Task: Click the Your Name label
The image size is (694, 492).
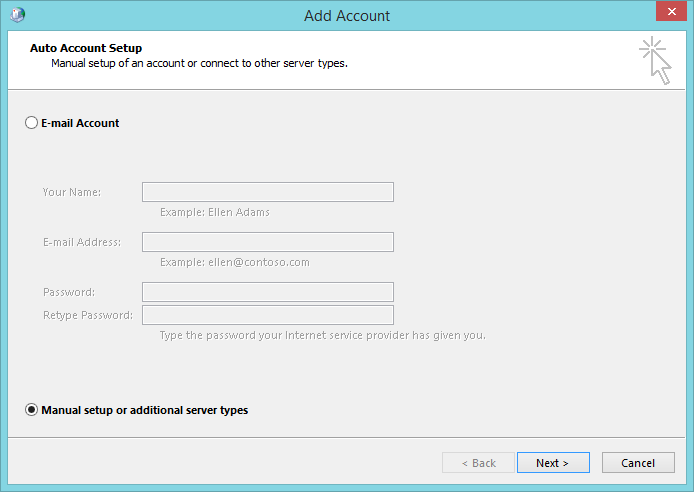Action: (x=72, y=192)
